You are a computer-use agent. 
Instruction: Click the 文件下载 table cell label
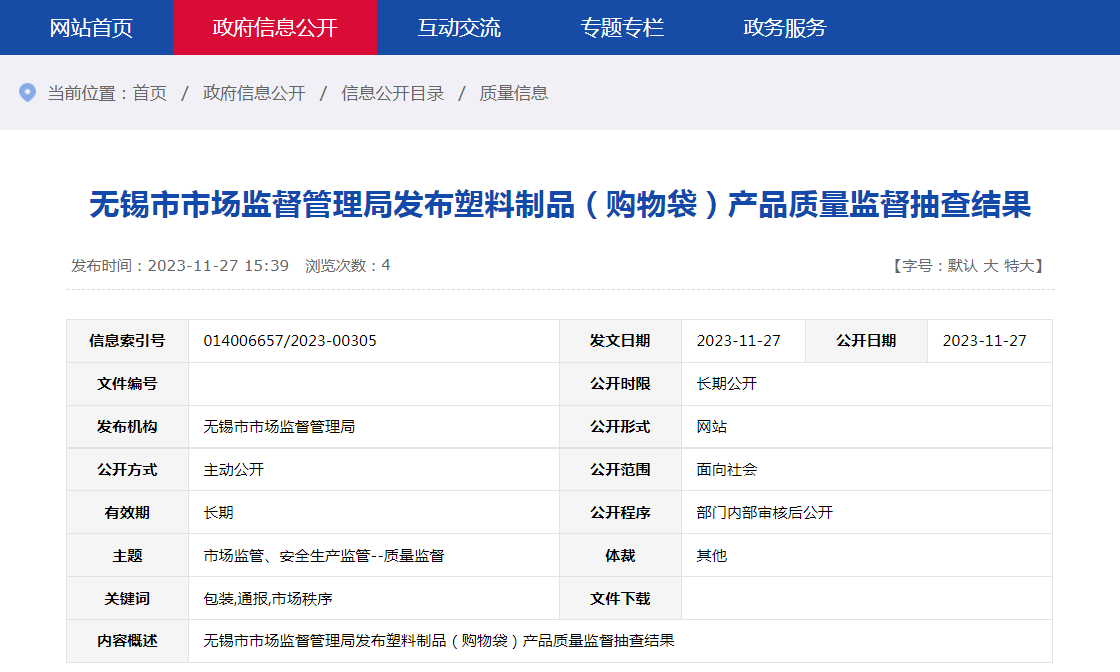coord(620,599)
